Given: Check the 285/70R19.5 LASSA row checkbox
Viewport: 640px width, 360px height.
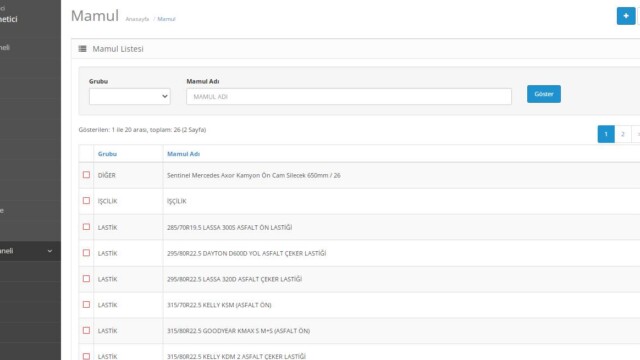Looking at the screenshot, I should click(x=86, y=227).
